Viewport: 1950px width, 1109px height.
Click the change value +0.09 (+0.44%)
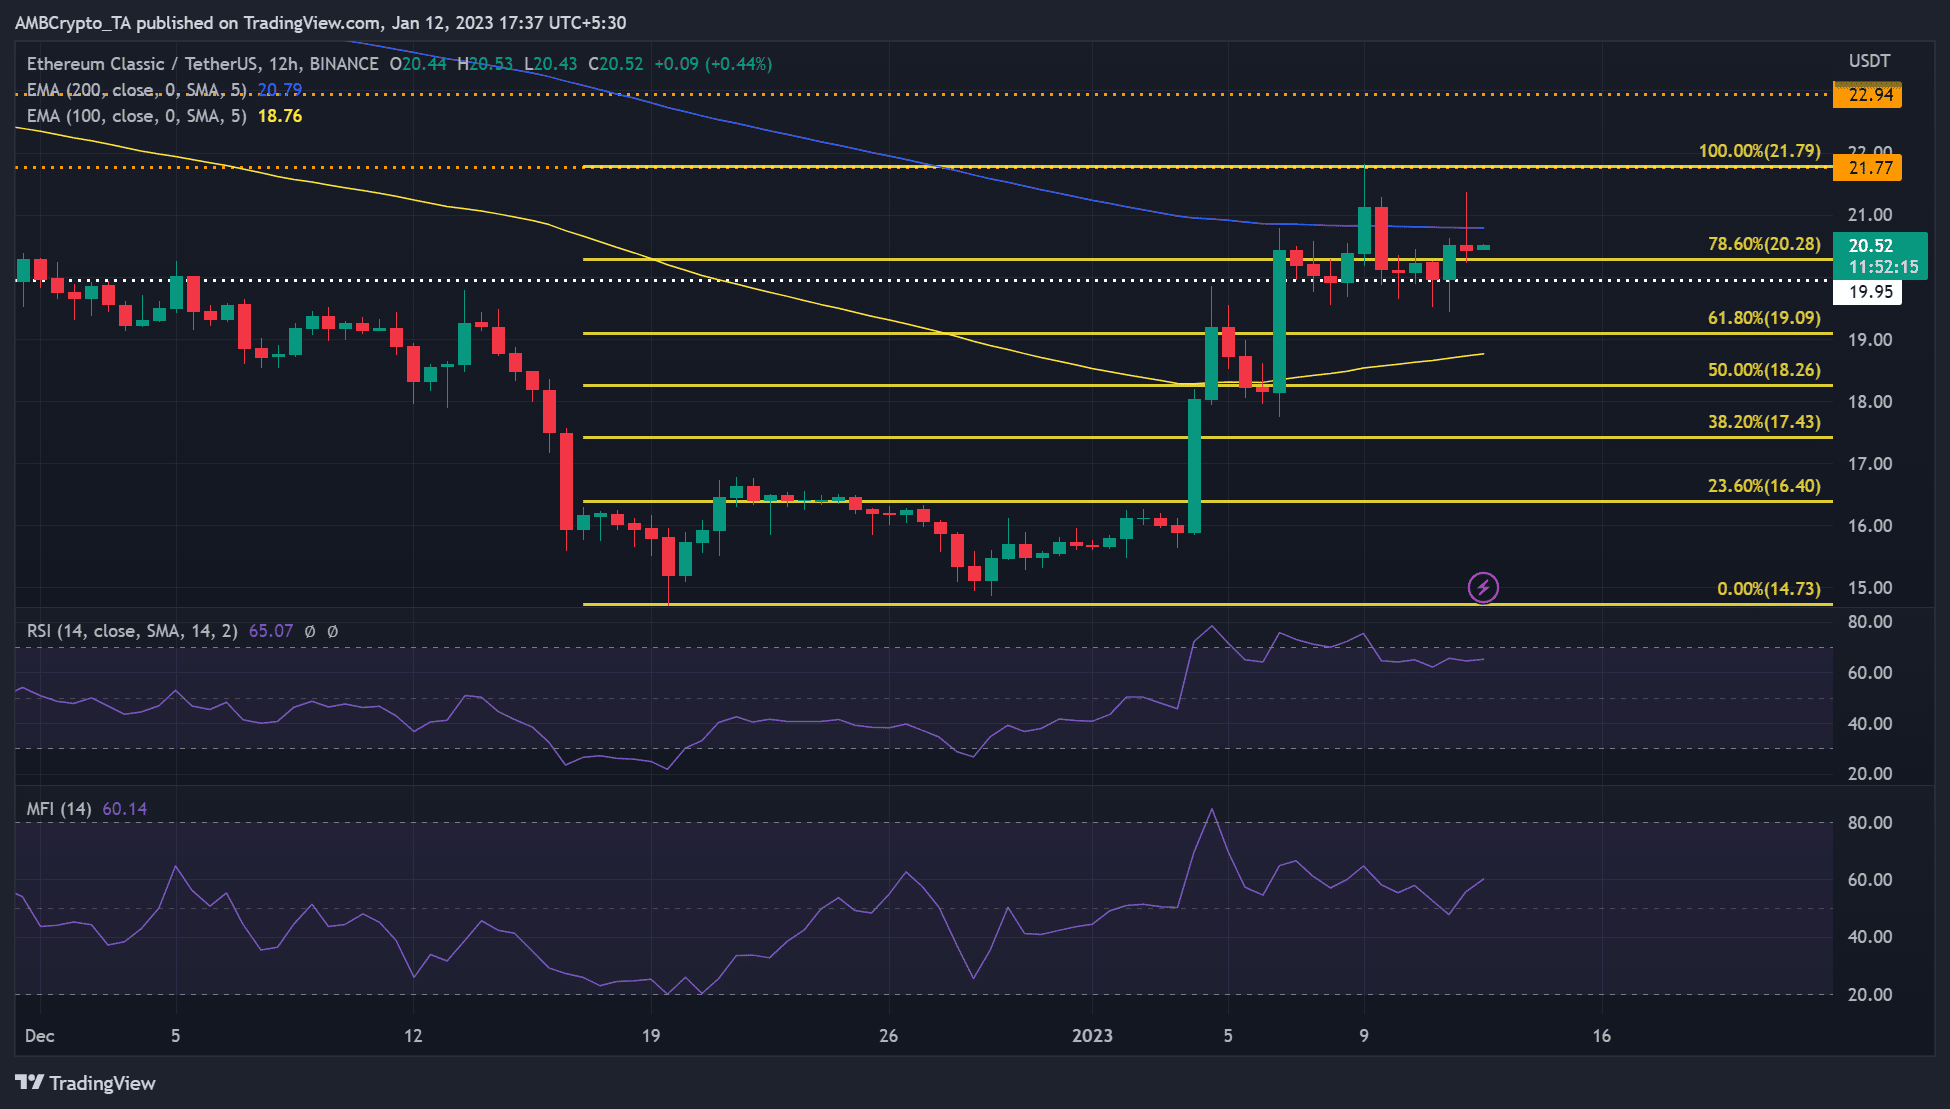point(713,64)
